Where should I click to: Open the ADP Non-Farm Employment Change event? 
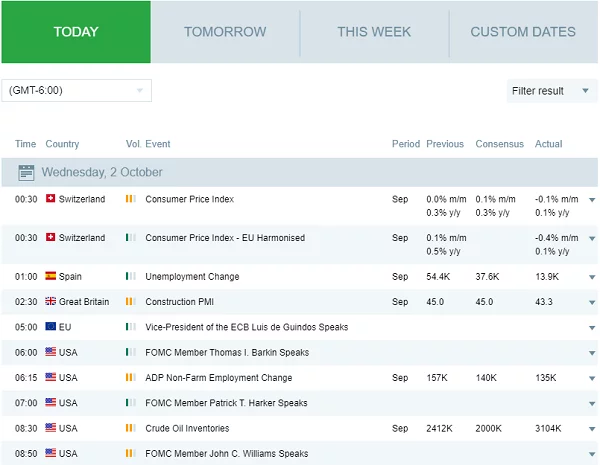218,378
